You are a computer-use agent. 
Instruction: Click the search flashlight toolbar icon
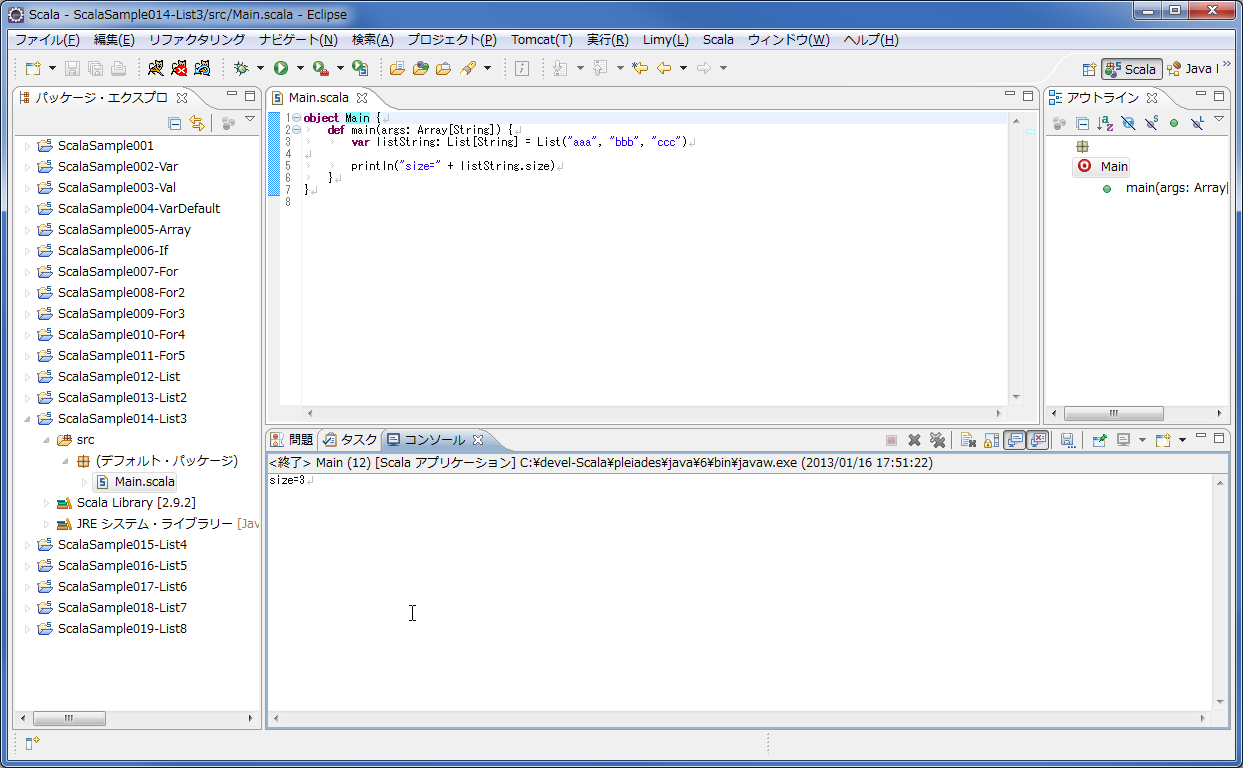[x=470, y=68]
